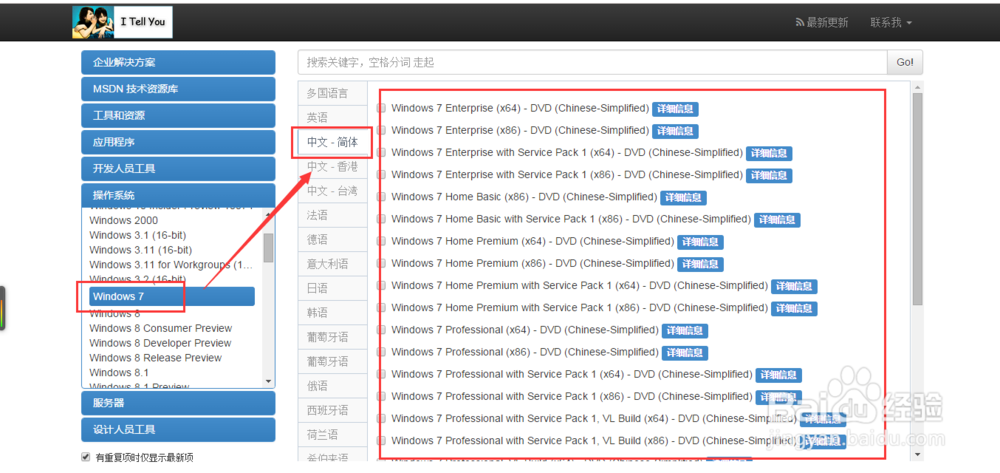The image size is (1000, 473).
Task: Check Windows 7 Home Premium with SP1 (x86) checkbox
Action: 381,308
